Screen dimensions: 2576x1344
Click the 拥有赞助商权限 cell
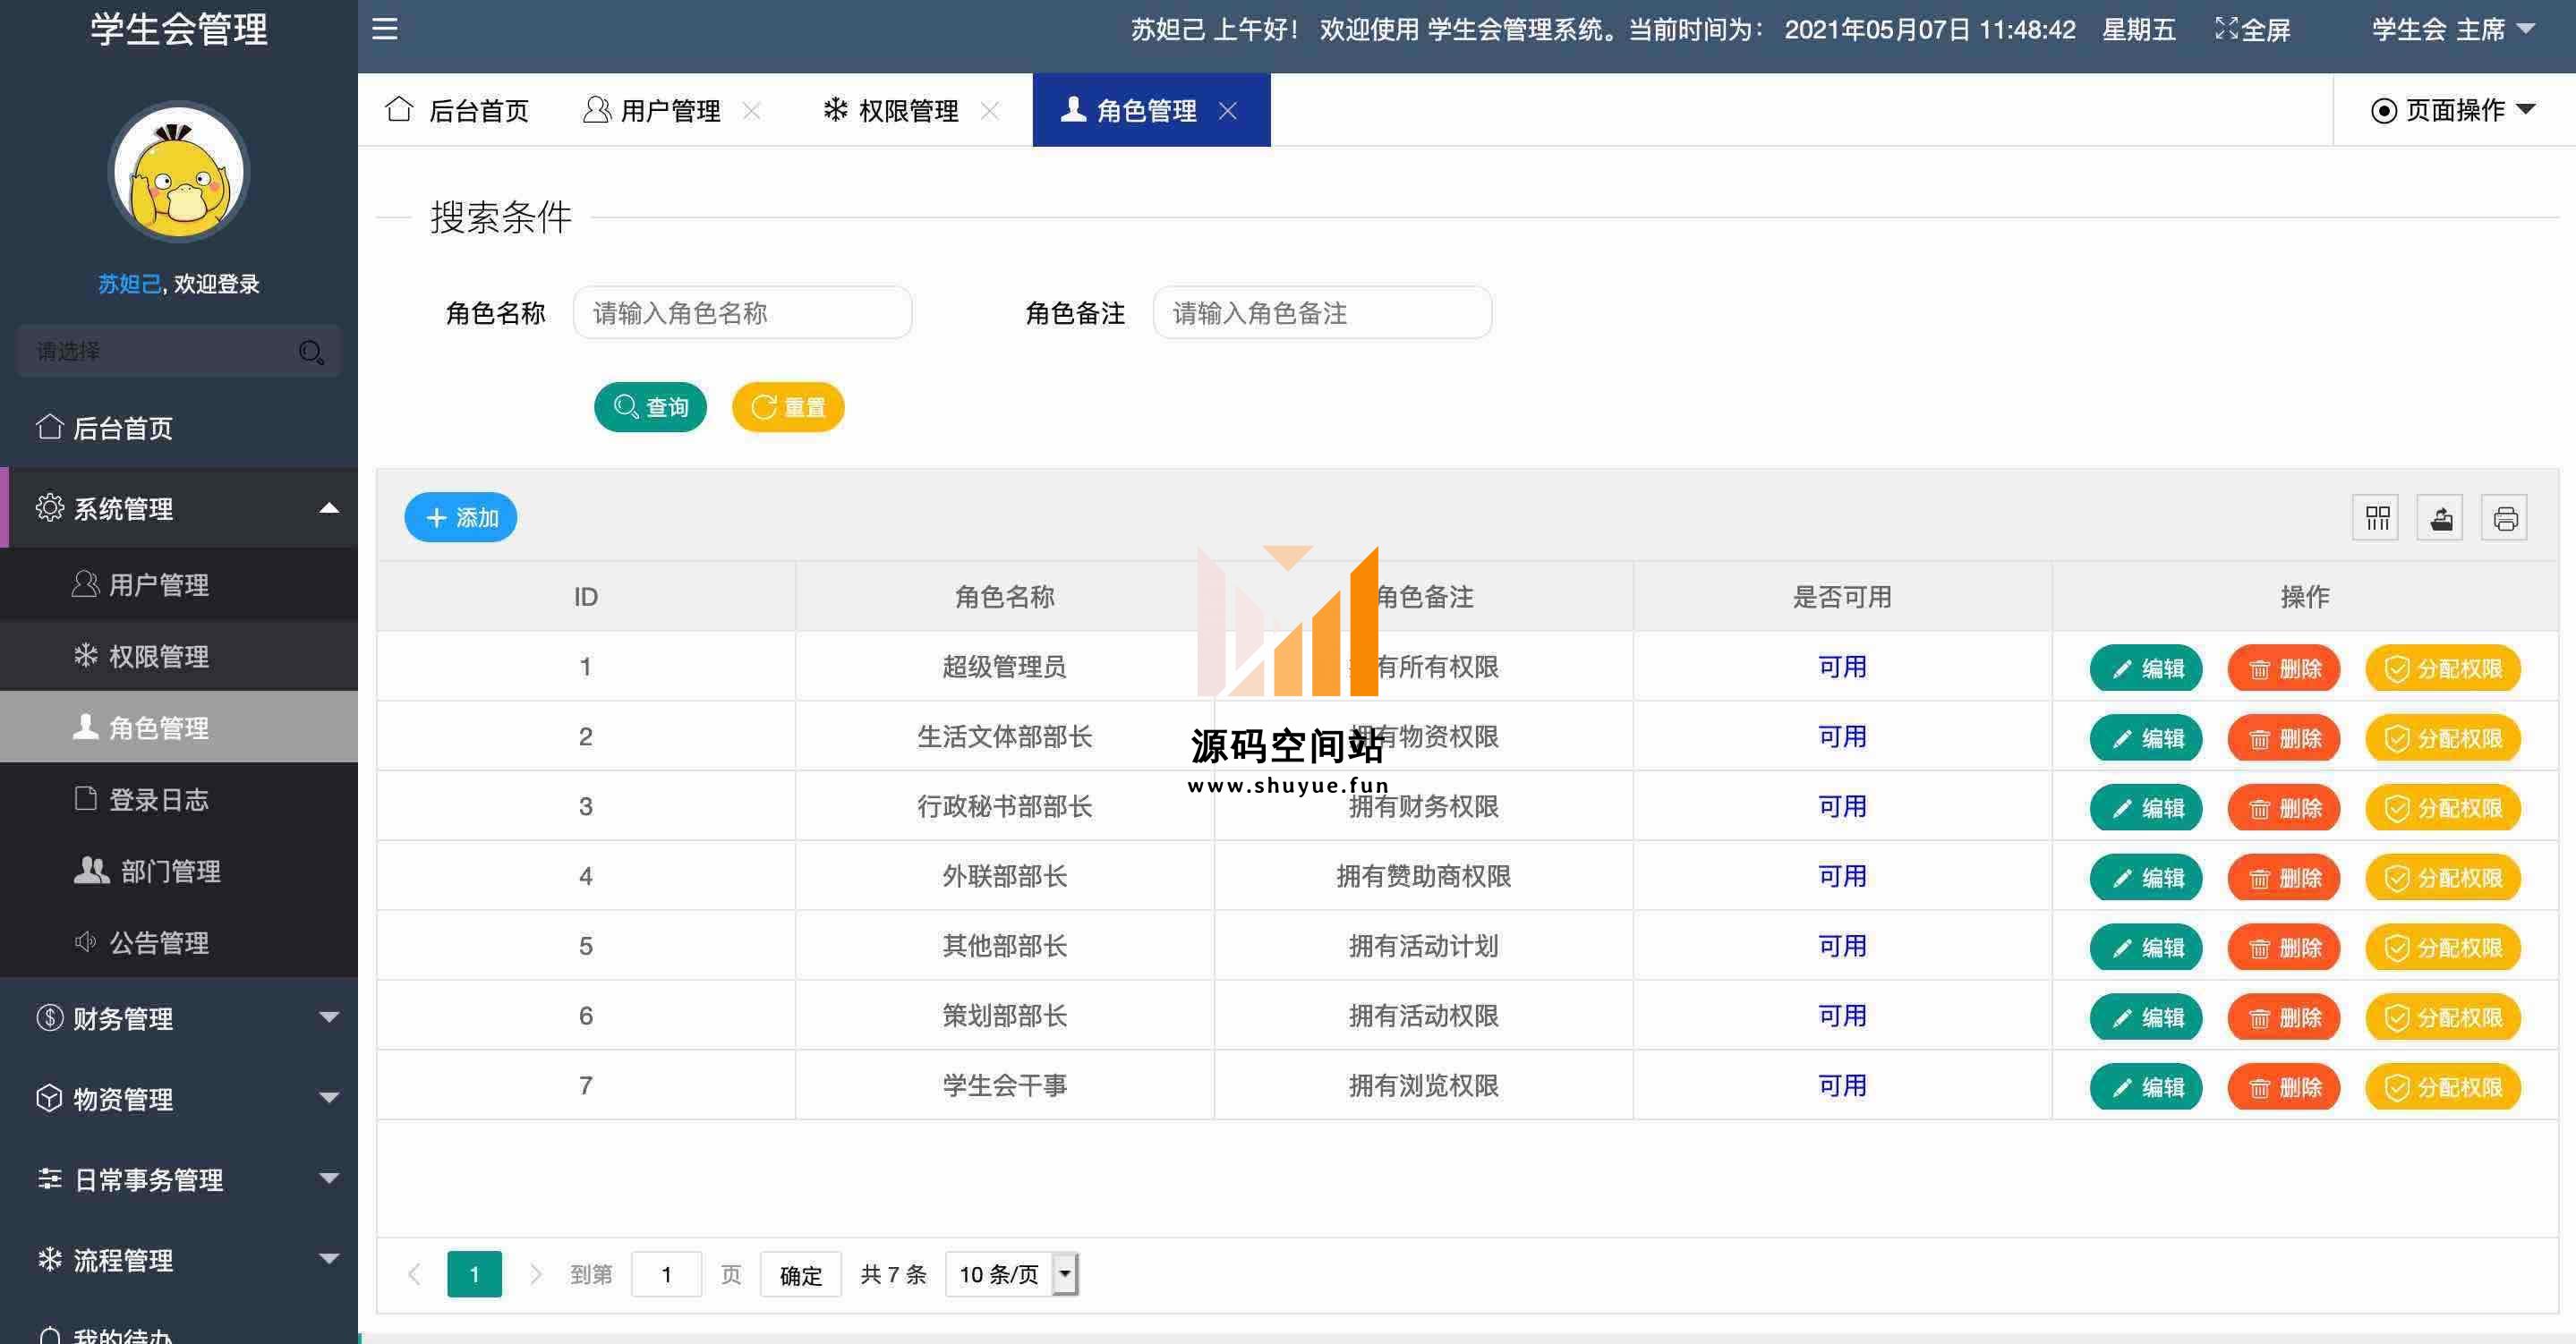coord(1423,876)
